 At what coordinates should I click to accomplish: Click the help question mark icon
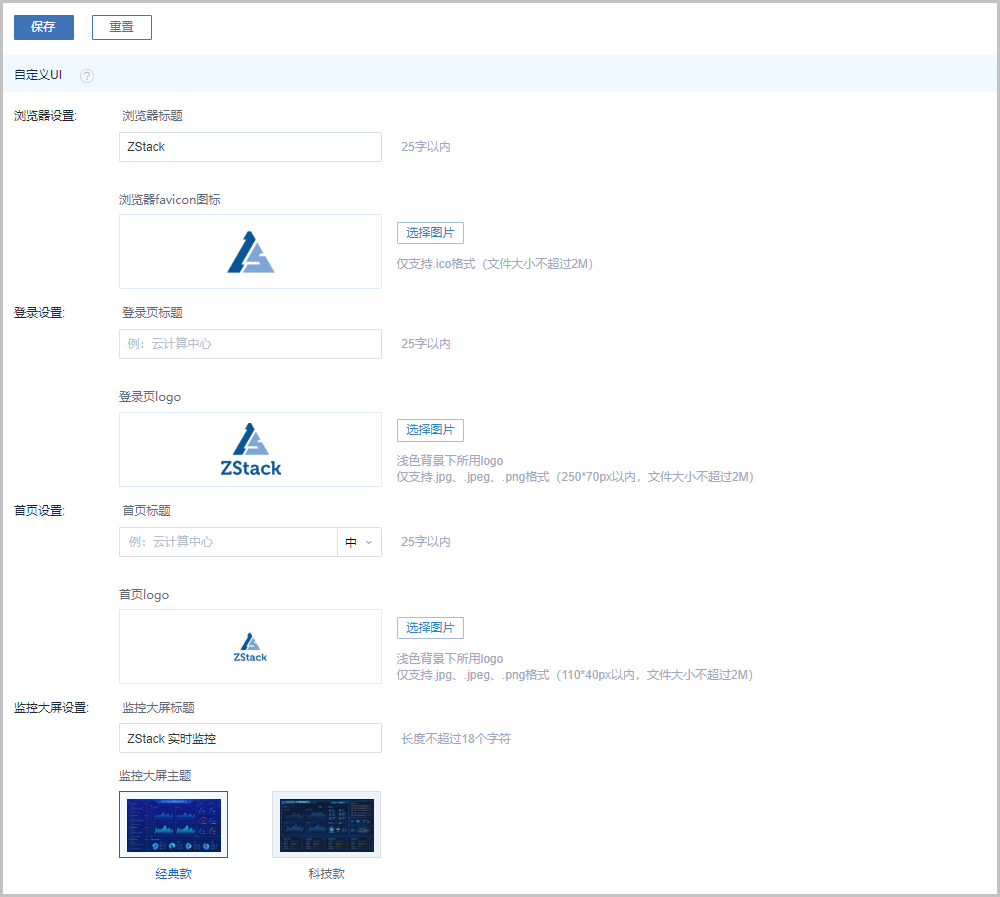[87, 76]
